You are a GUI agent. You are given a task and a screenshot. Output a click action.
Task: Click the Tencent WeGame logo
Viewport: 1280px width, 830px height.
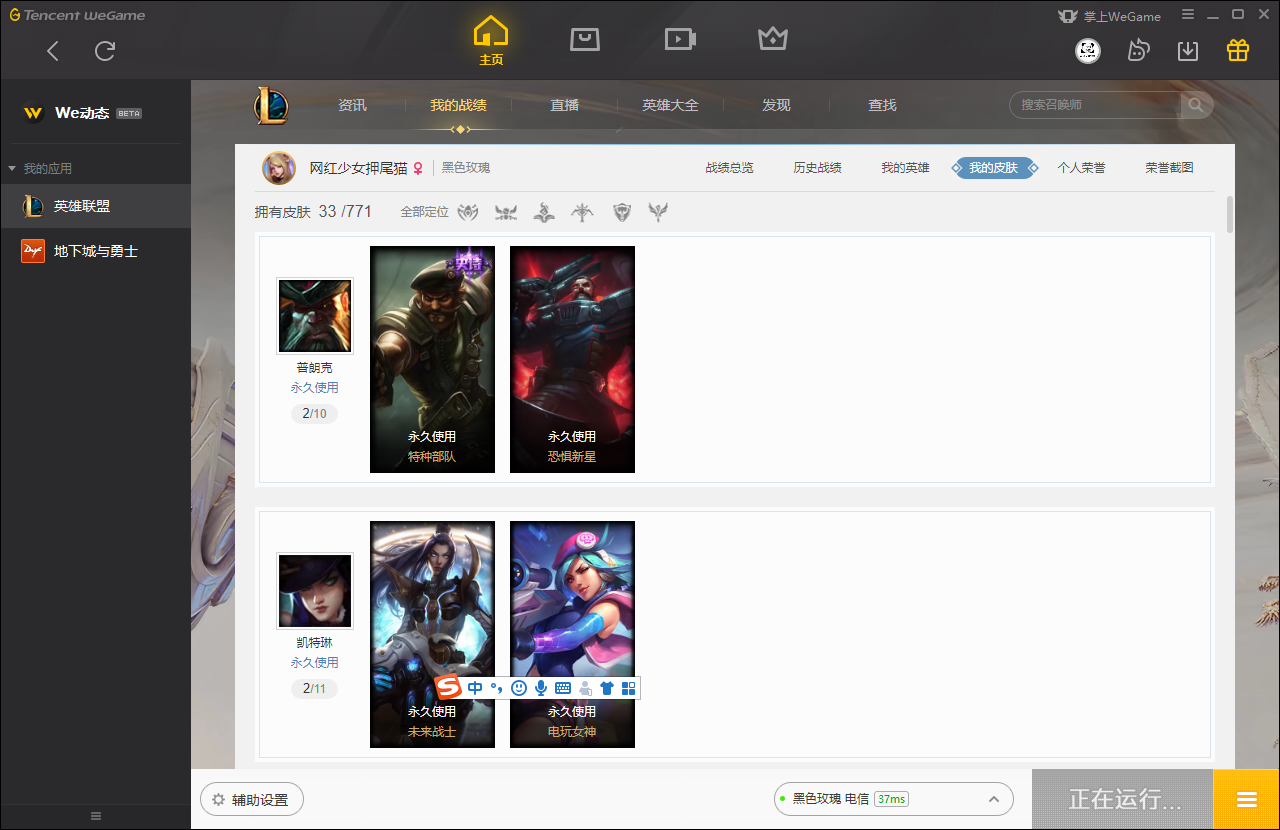point(77,15)
